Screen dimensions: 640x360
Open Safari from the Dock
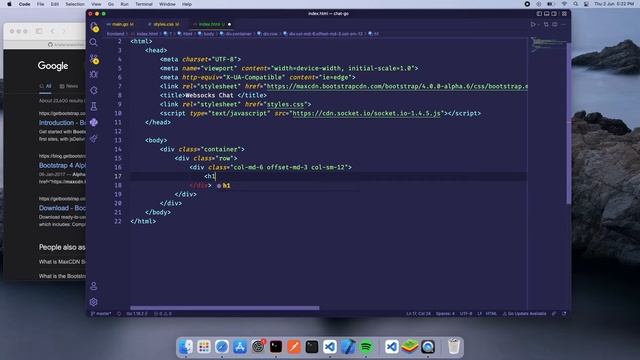[x=222, y=347]
